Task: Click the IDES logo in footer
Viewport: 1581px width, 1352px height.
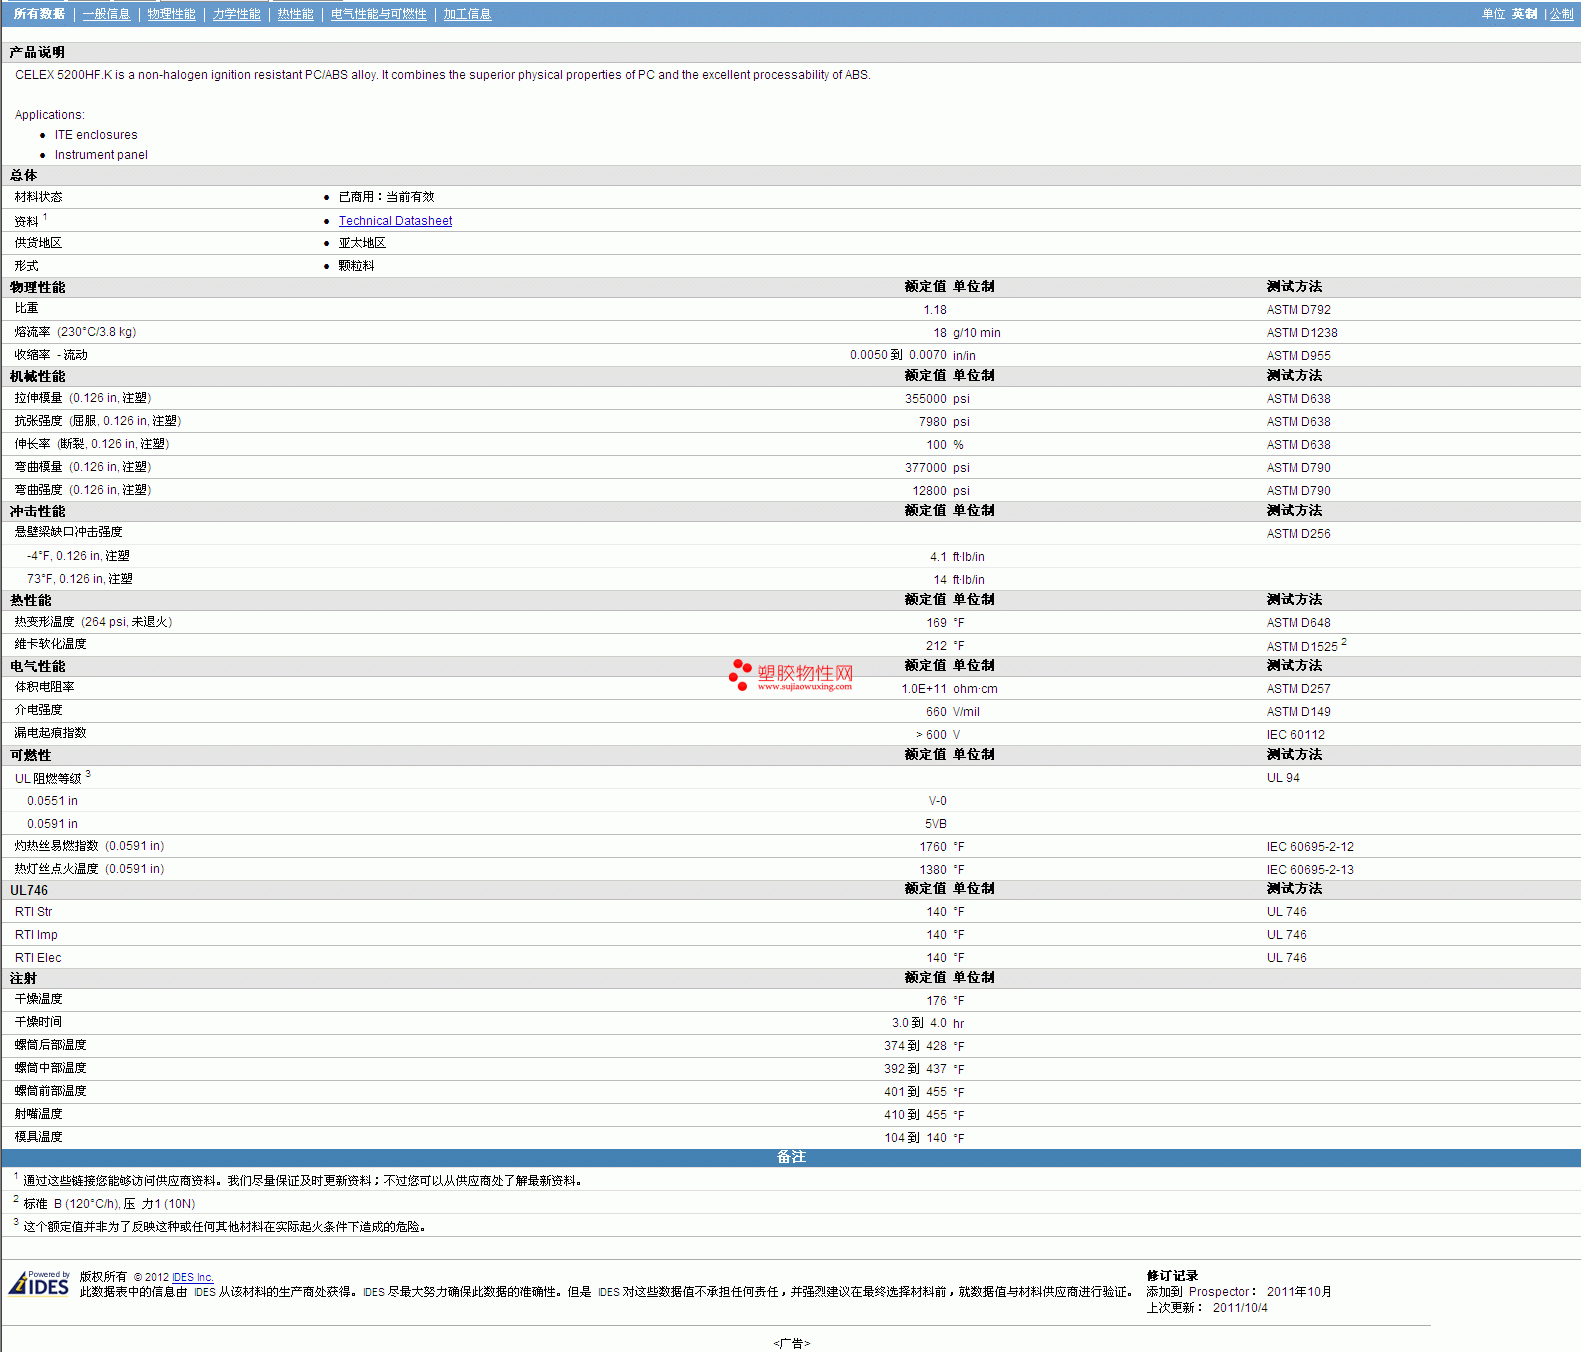Action: click(x=39, y=1283)
